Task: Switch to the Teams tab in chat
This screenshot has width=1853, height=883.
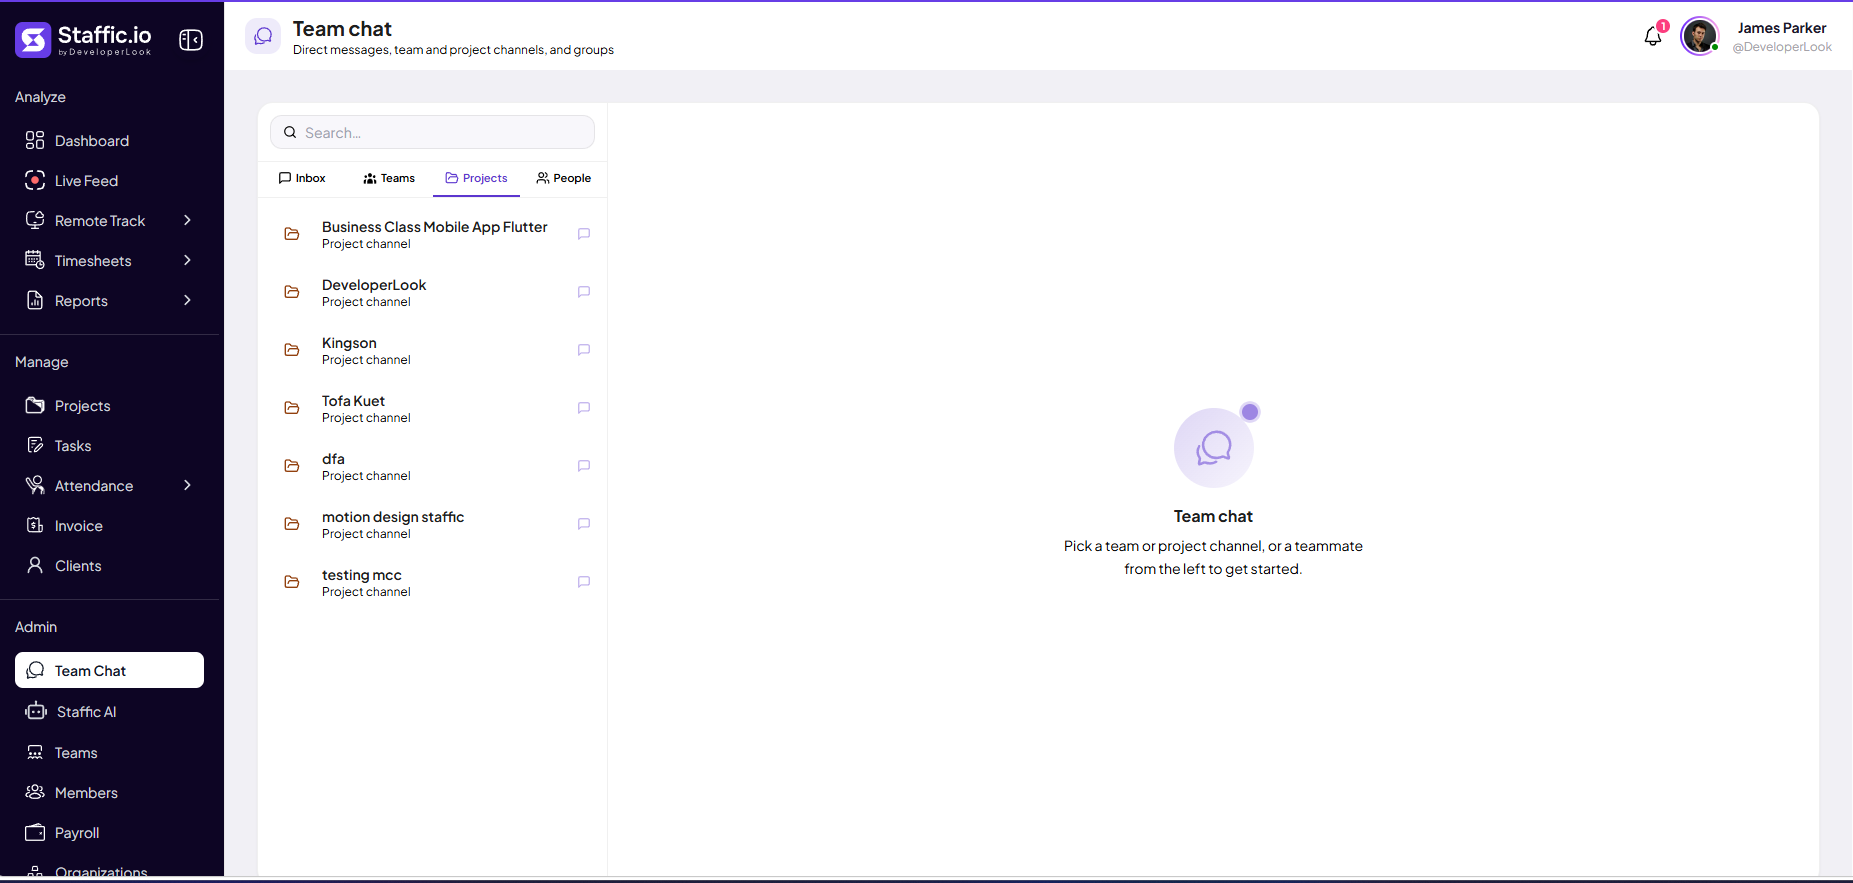Action: point(389,178)
